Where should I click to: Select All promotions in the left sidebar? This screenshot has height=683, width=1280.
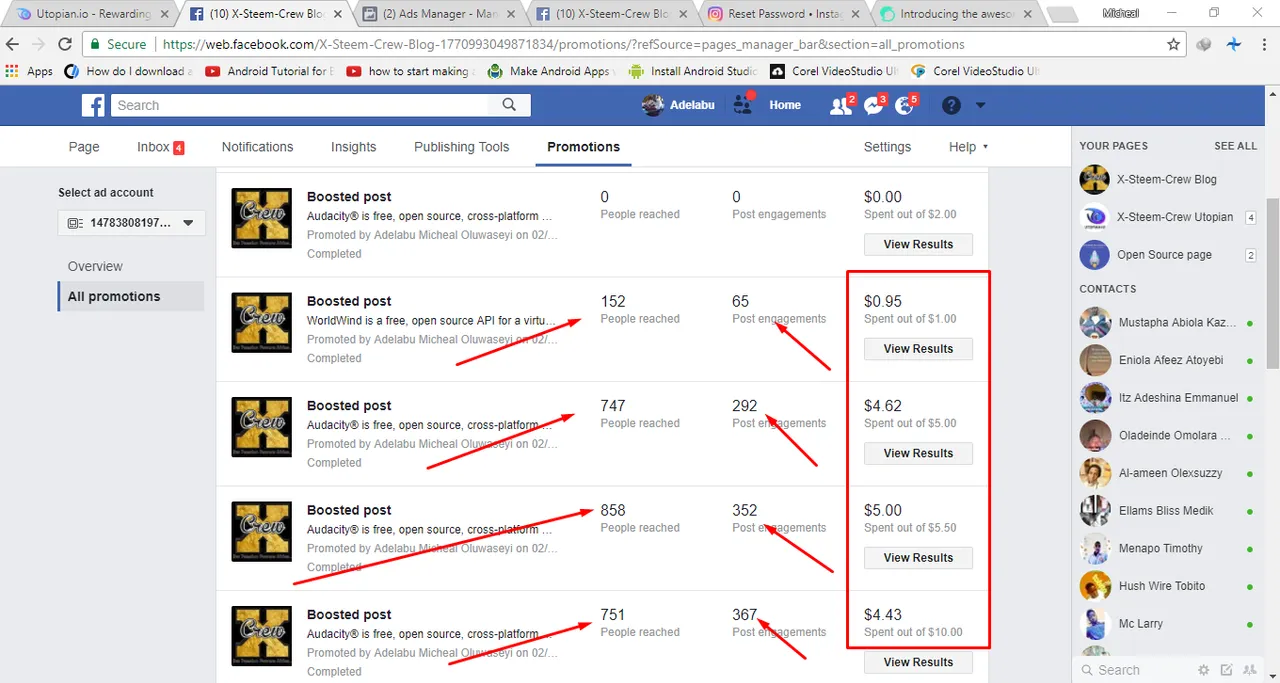pyautogui.click(x=131, y=296)
